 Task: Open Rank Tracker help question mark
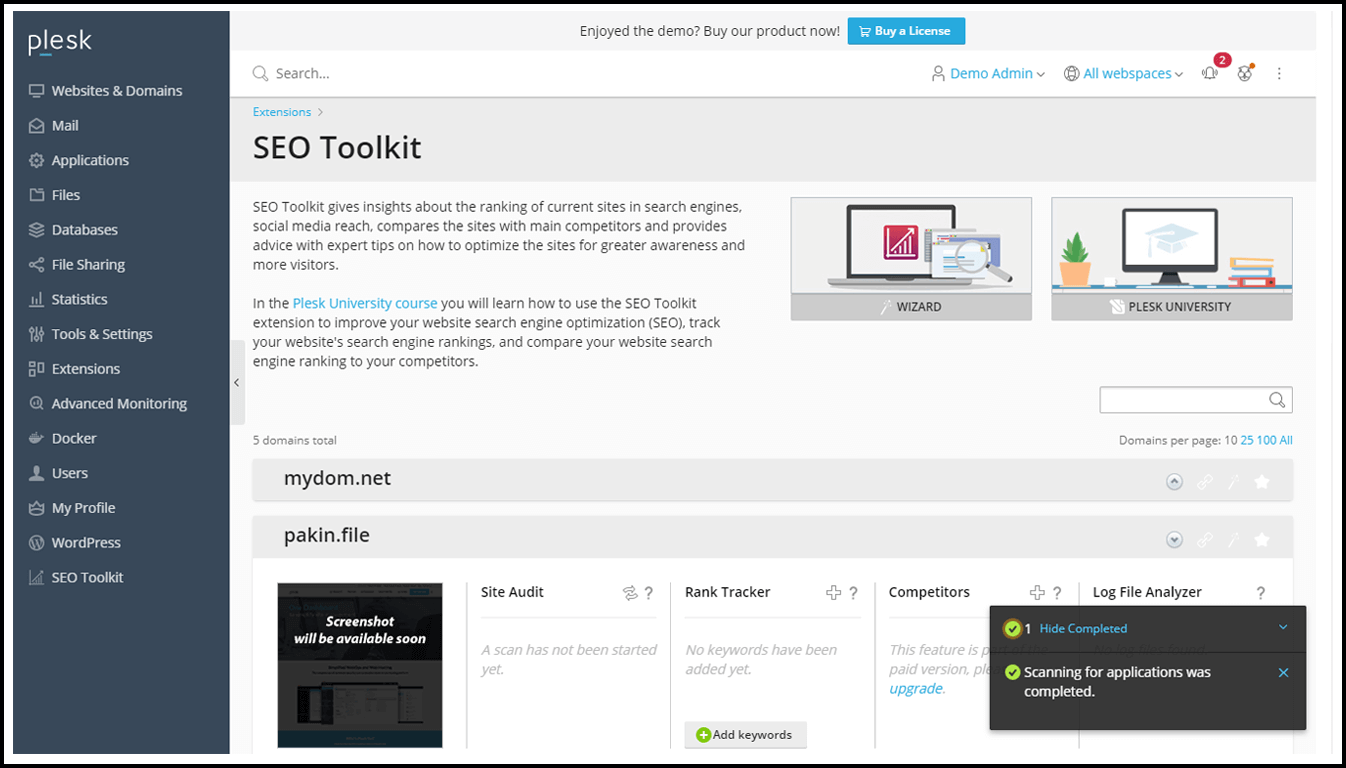pos(853,593)
